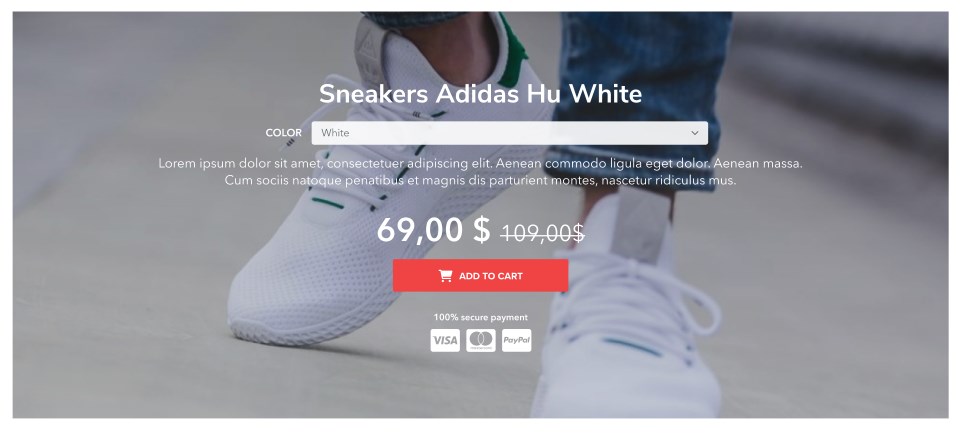Expand the Color dropdown chevron arrow

pos(695,133)
